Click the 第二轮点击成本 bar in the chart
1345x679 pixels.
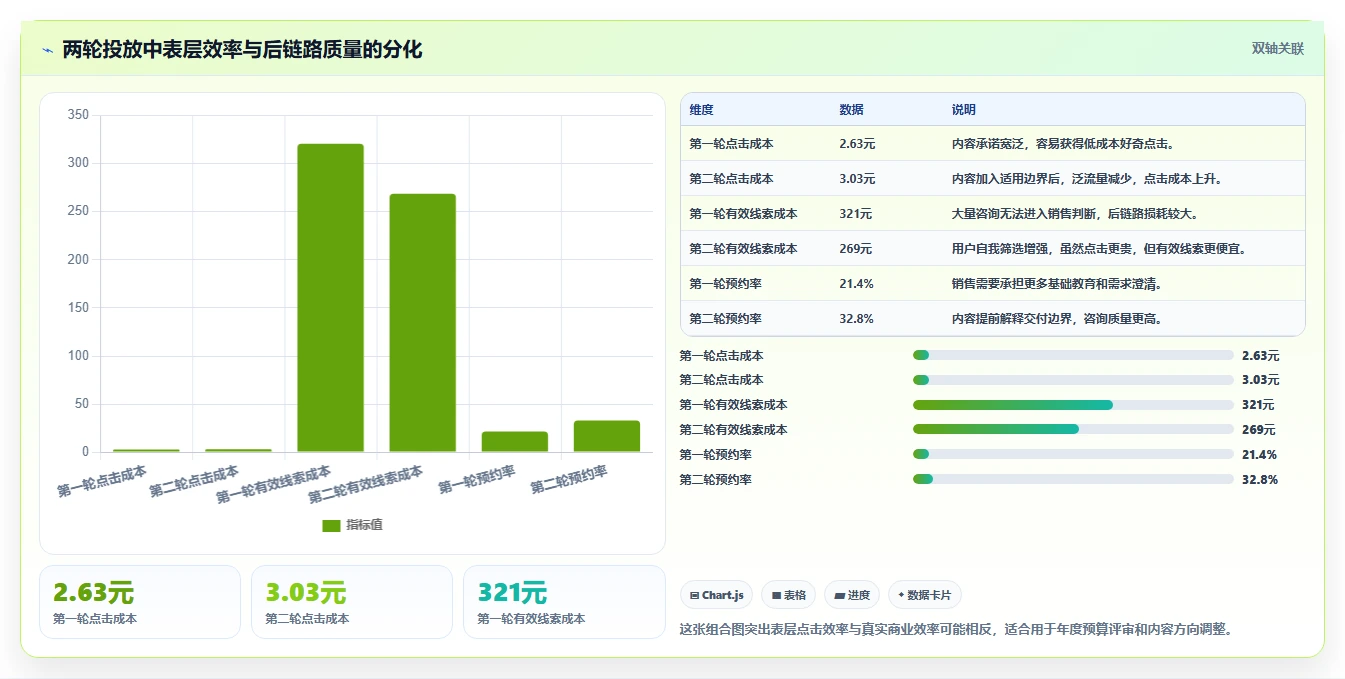(x=238, y=451)
